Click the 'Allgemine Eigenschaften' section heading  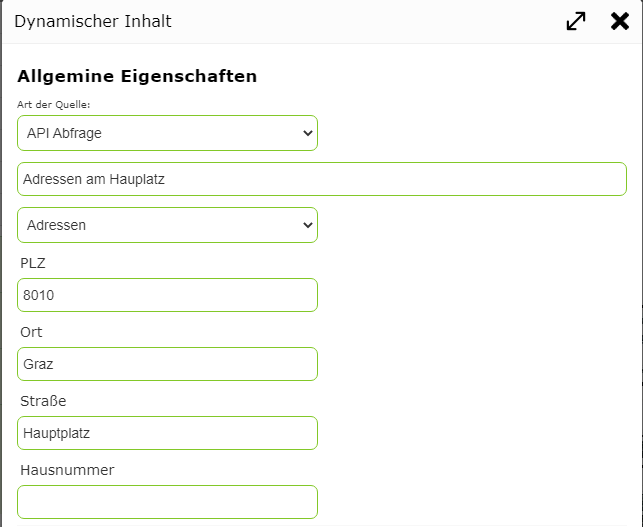click(x=137, y=76)
